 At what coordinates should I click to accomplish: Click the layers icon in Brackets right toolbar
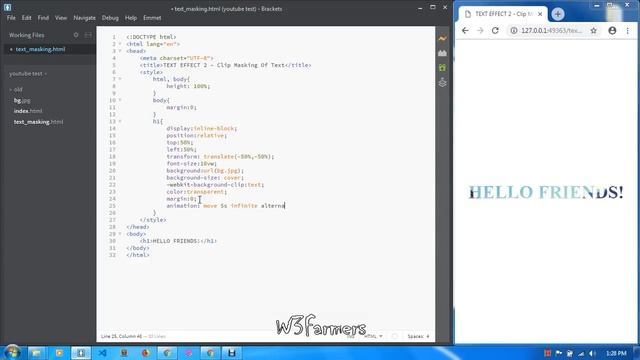click(442, 83)
